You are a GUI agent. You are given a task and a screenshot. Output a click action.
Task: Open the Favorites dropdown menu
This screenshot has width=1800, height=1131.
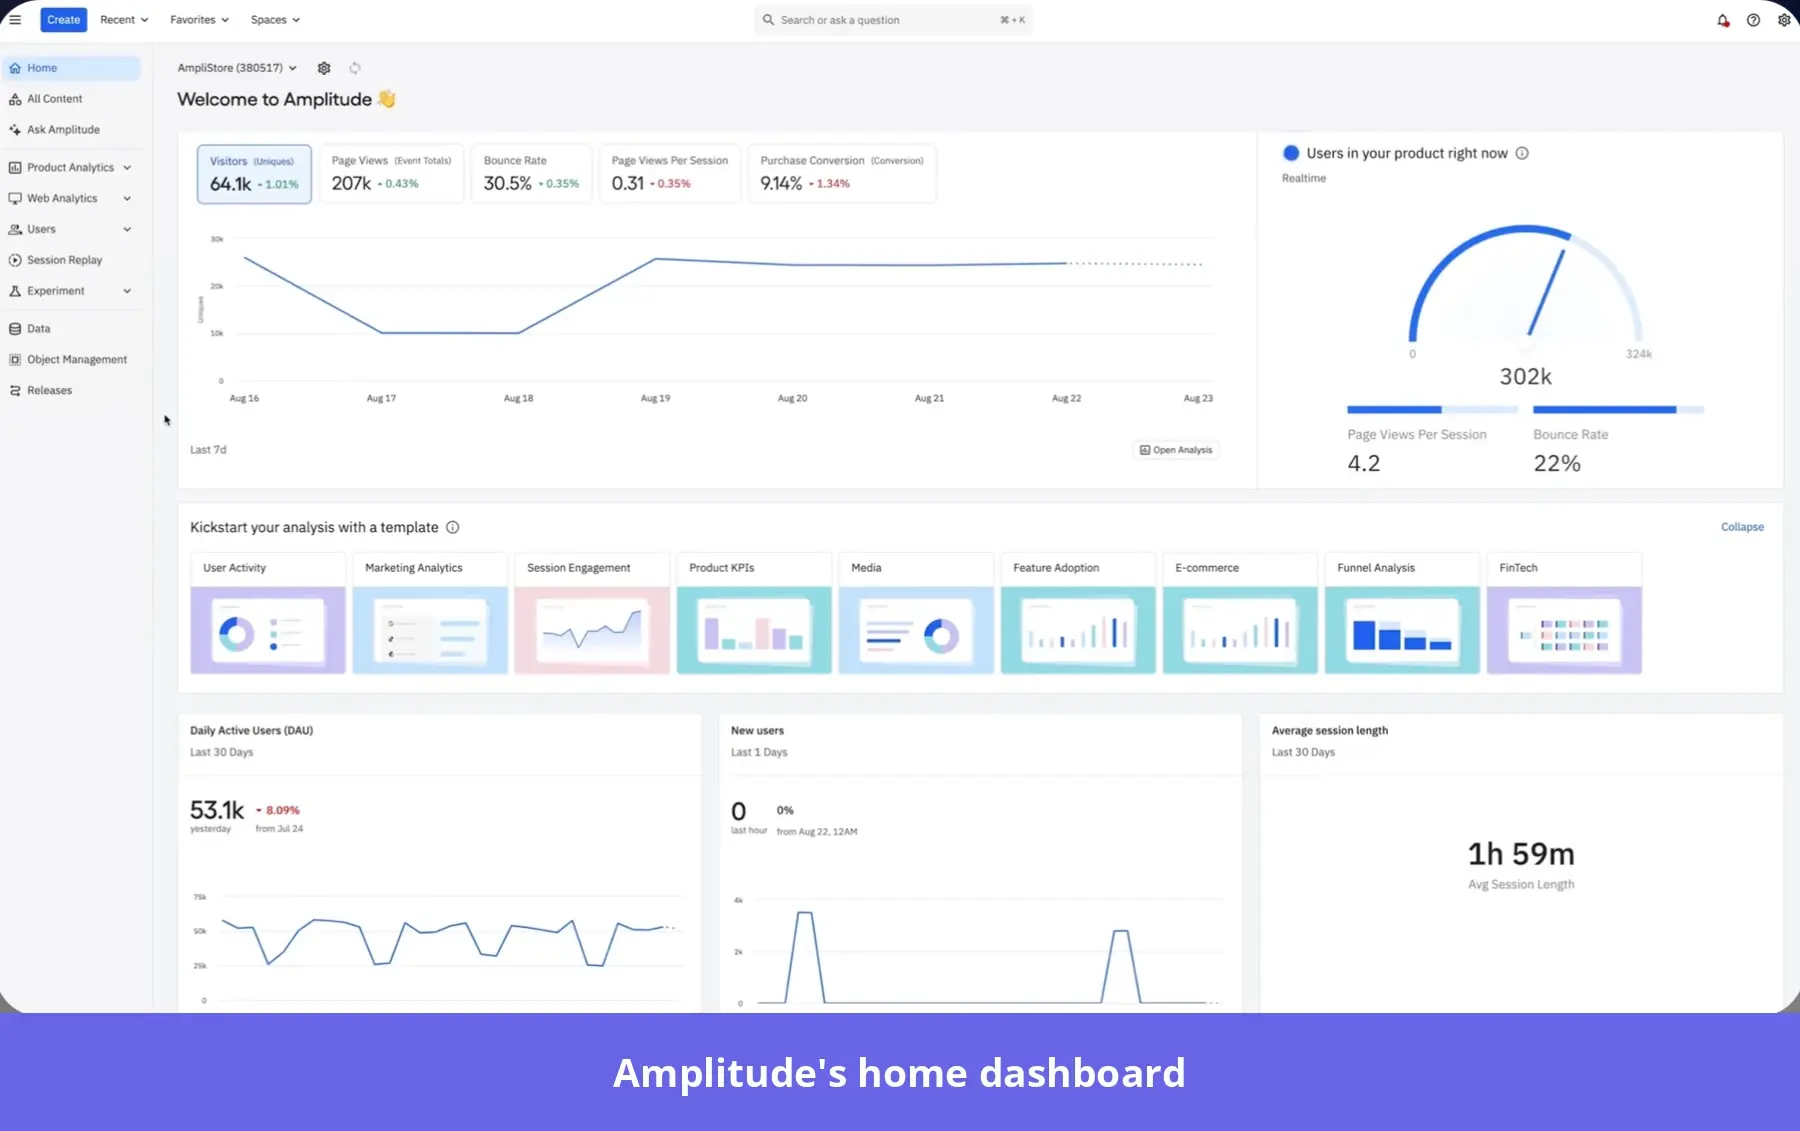tap(199, 20)
